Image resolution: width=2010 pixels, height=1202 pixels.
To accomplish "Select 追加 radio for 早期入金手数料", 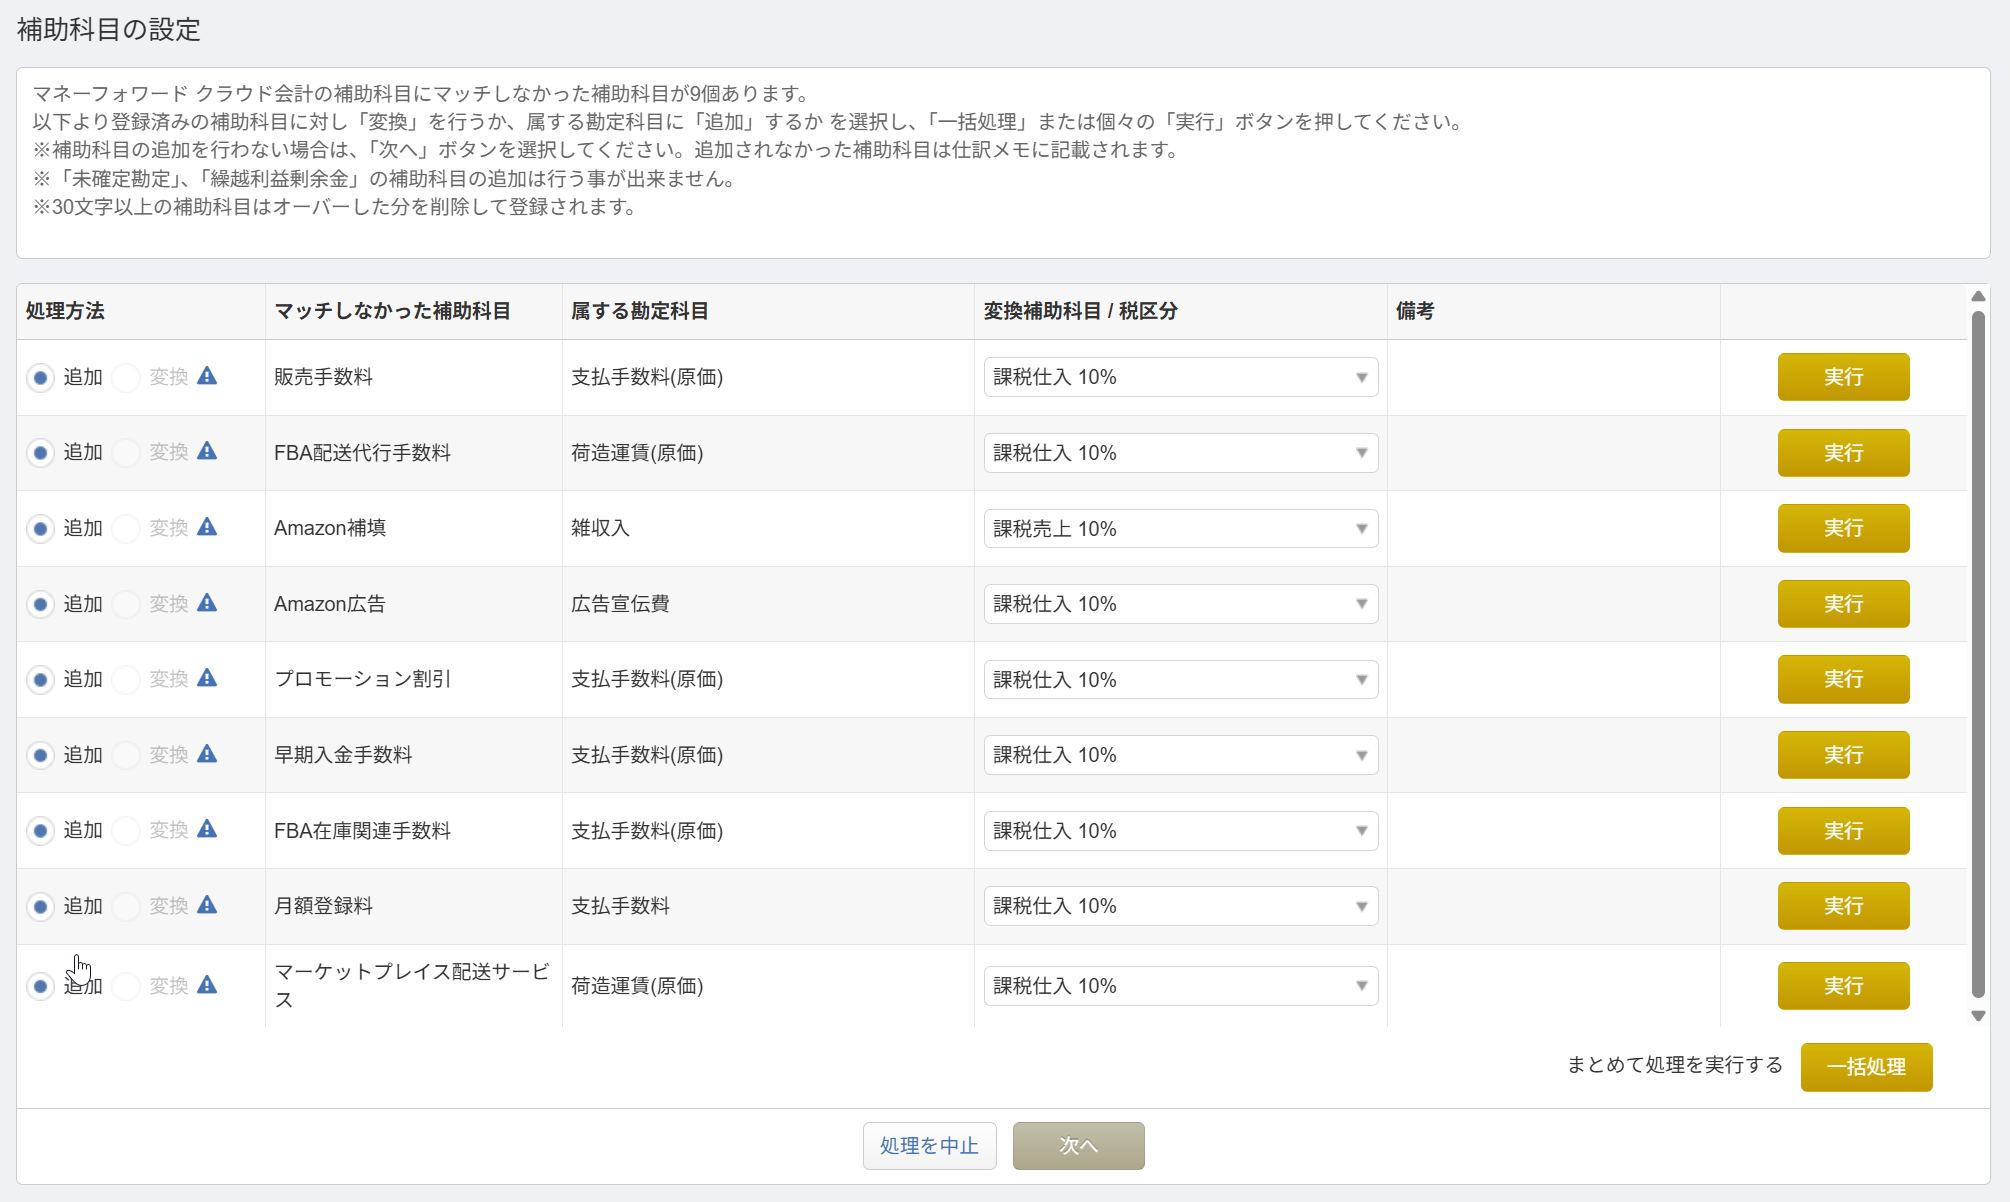I will click(x=40, y=755).
